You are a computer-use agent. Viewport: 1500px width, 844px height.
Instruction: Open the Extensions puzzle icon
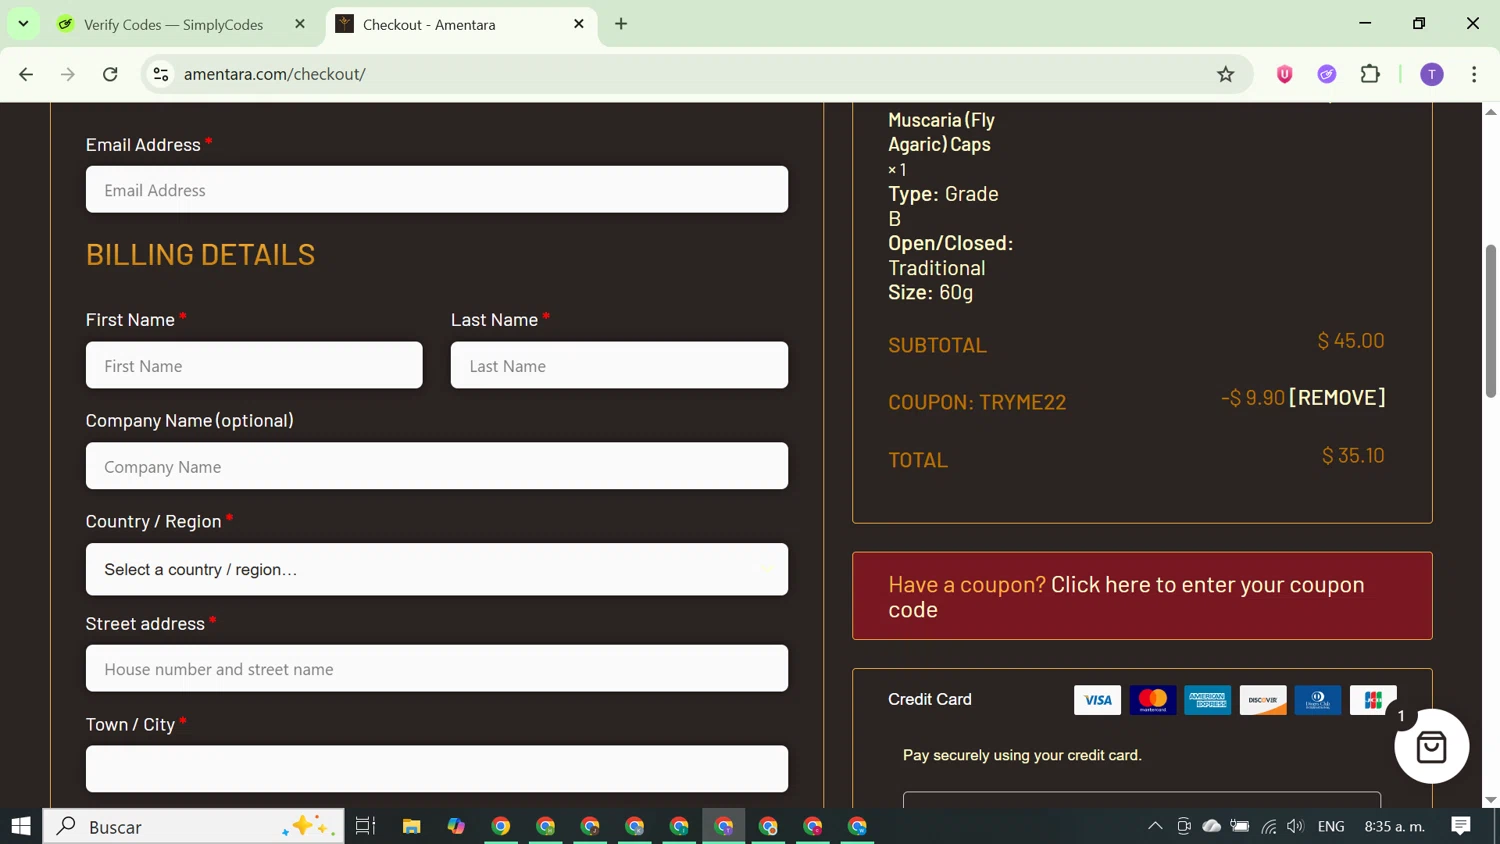click(1370, 74)
